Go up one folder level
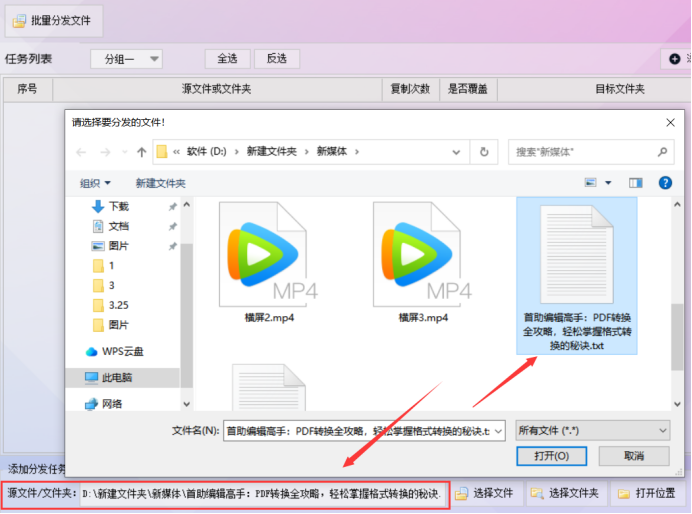The image size is (692, 514). click(141, 153)
